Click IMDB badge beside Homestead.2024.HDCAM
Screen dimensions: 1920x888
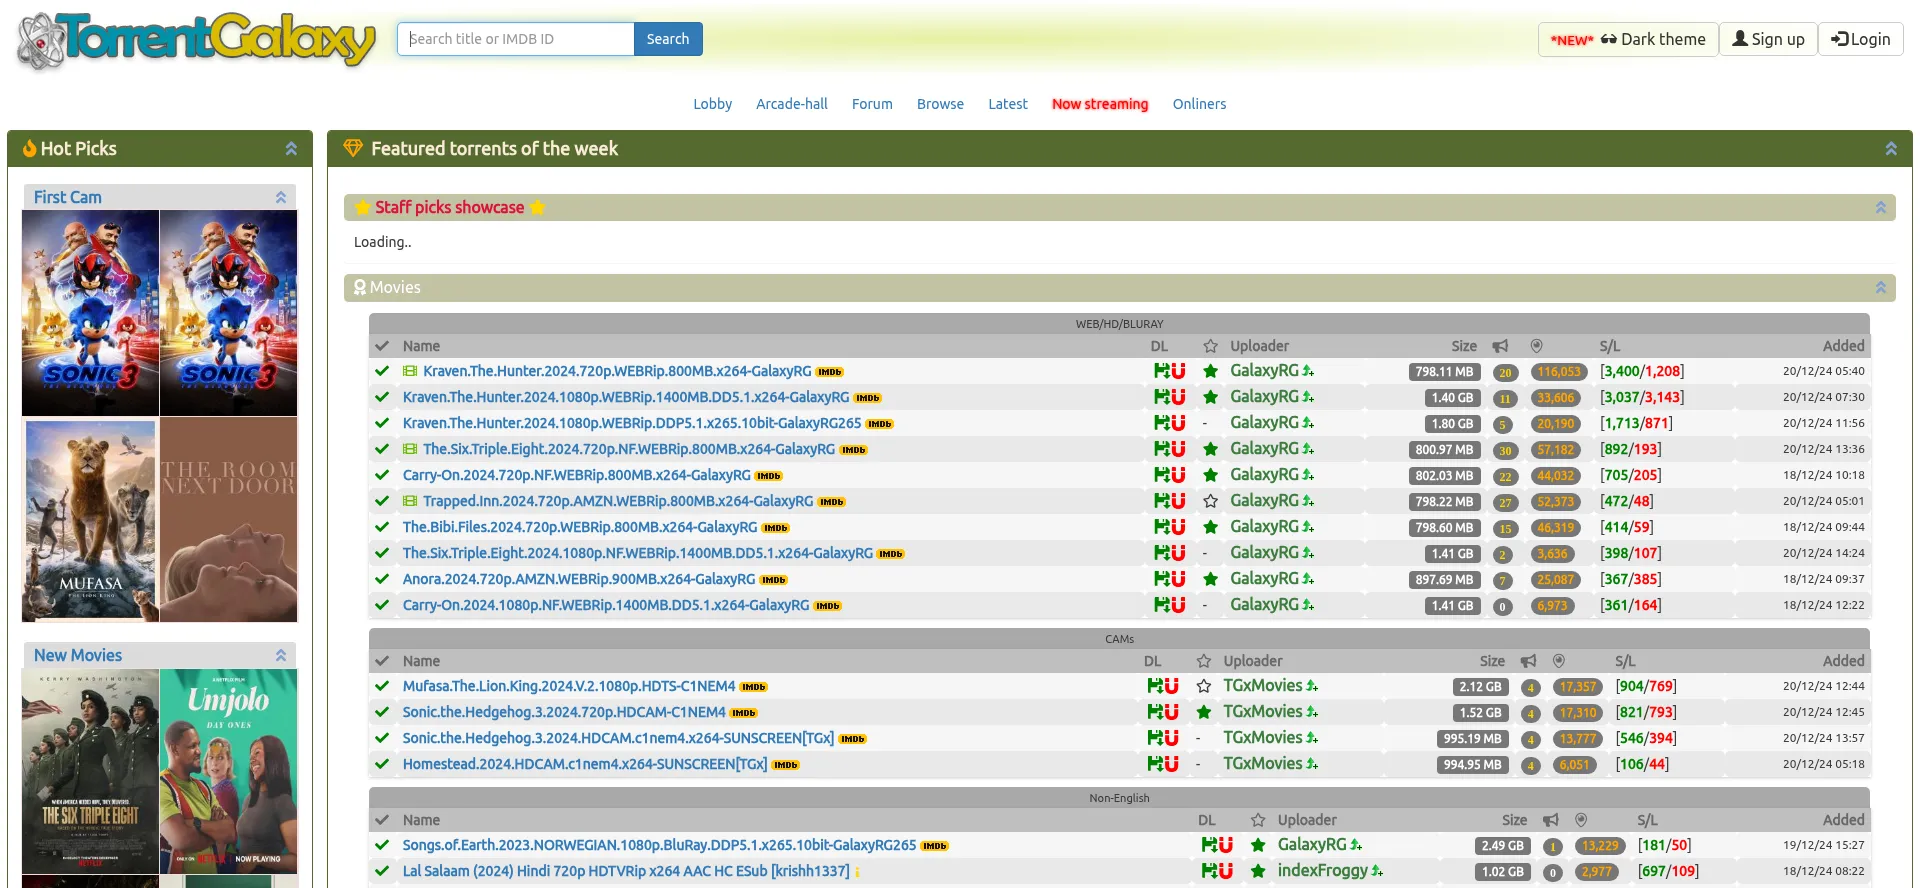786,765
